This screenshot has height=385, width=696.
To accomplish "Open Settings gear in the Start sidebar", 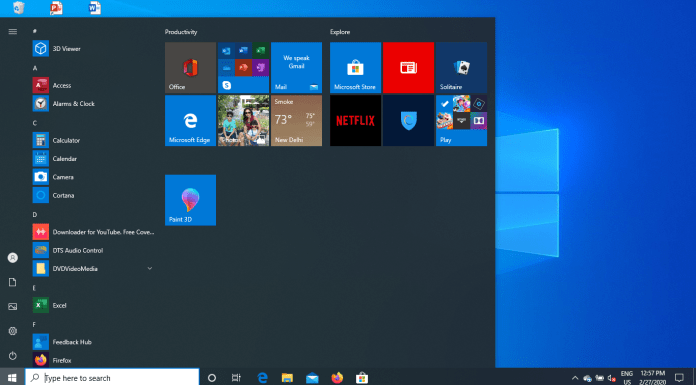I will 12,331.
